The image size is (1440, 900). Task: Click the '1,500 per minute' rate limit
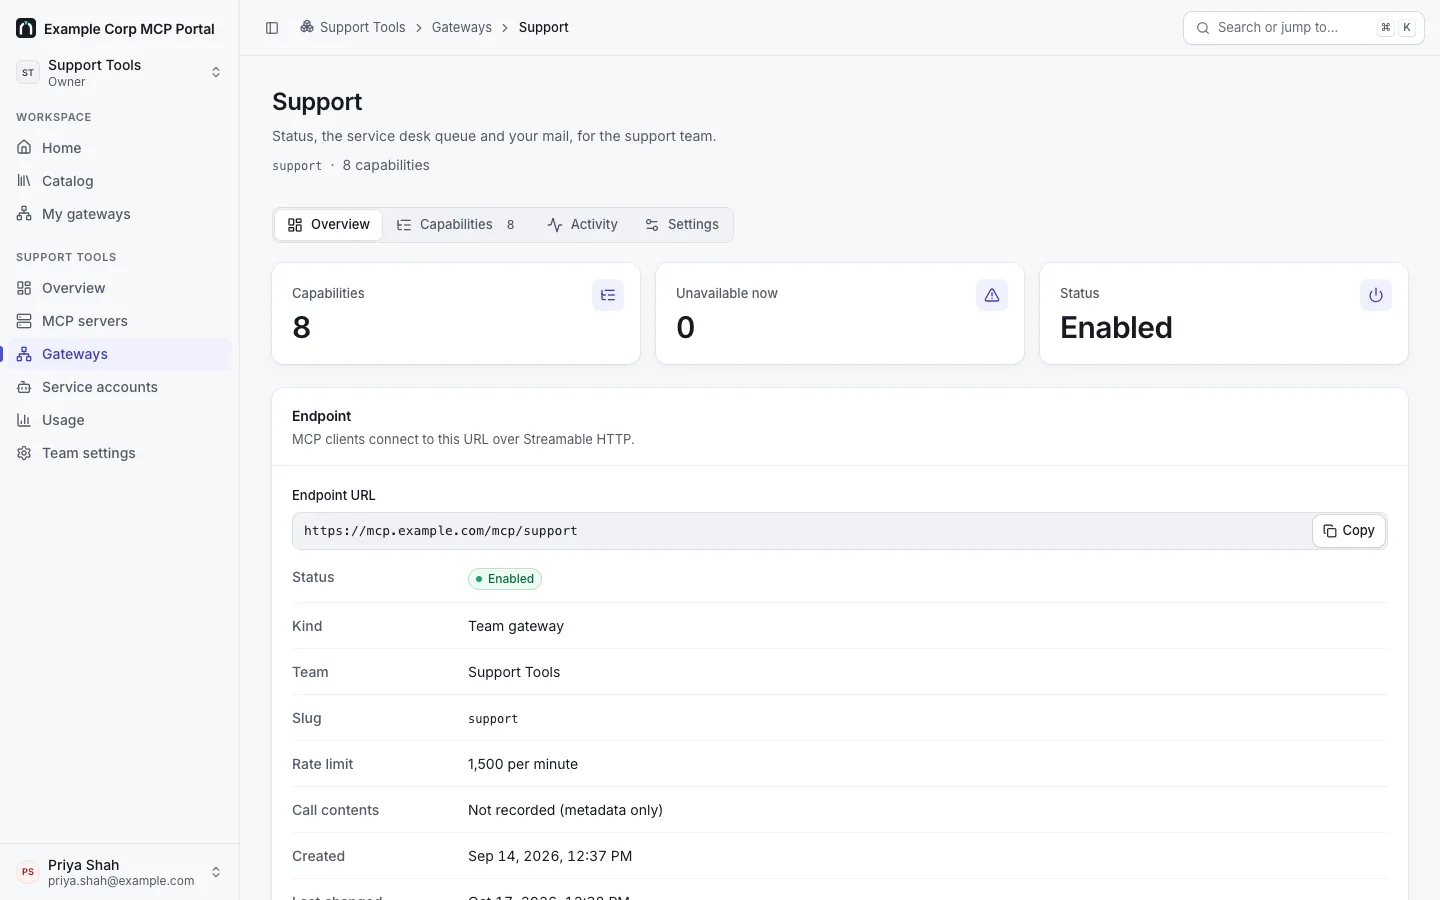(523, 764)
